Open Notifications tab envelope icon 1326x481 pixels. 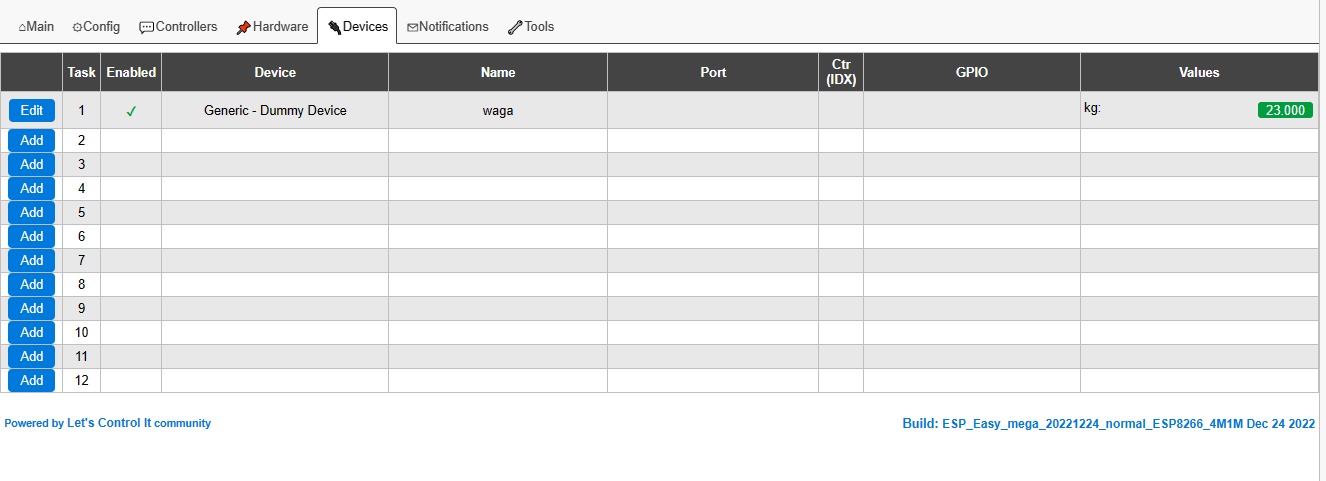(412, 27)
